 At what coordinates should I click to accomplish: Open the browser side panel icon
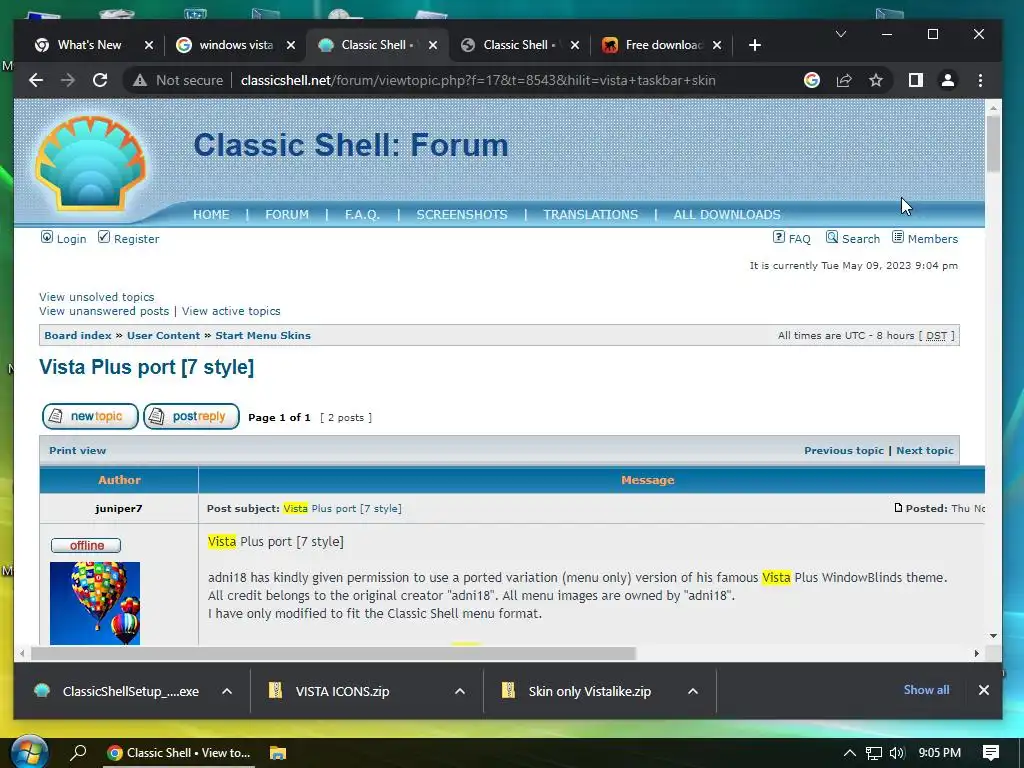916,80
